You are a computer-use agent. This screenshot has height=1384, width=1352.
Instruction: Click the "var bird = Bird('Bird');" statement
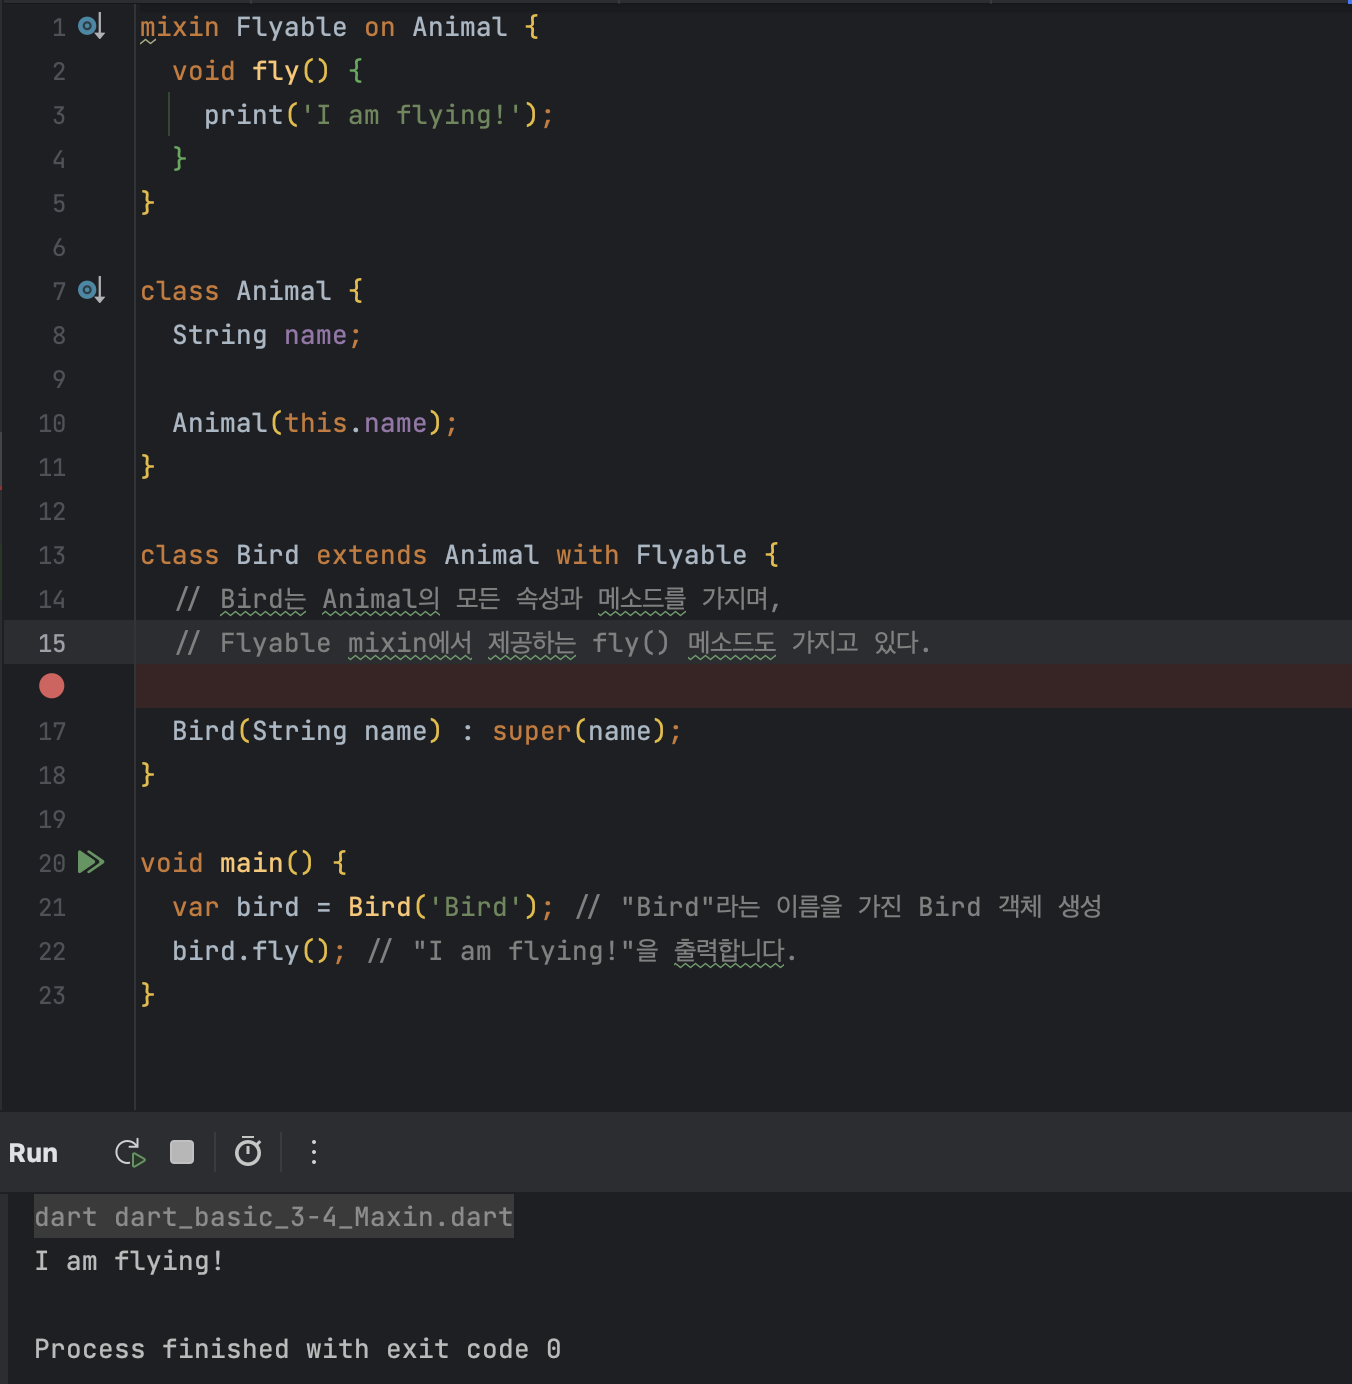tap(363, 907)
